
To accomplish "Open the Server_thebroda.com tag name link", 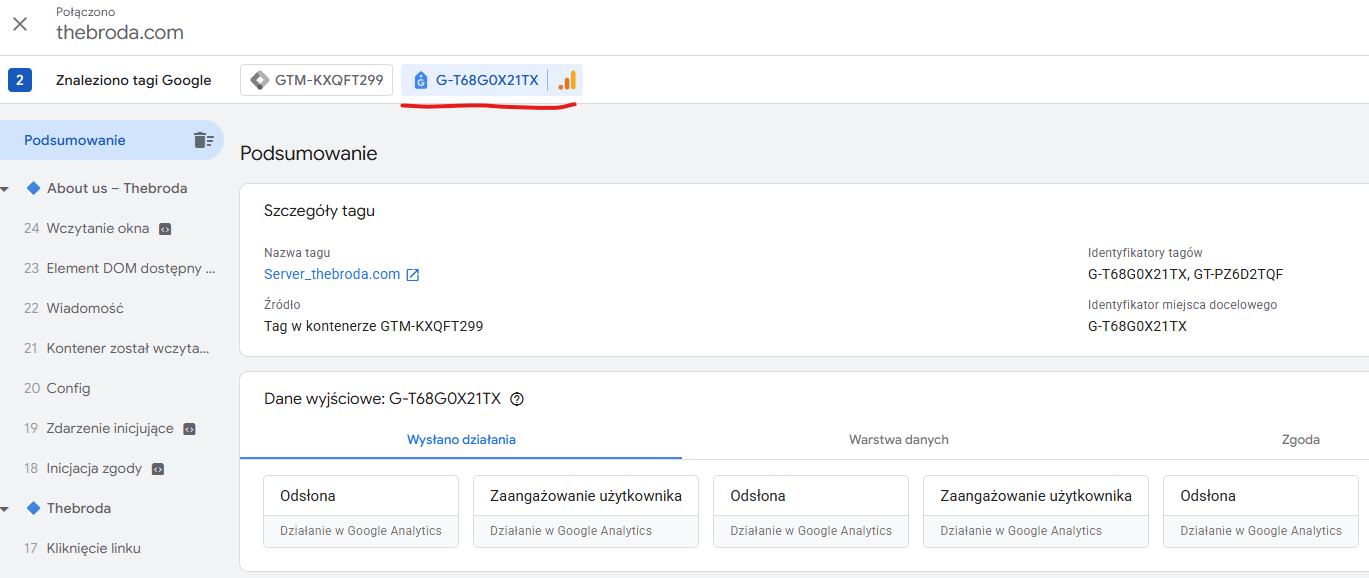I will click(332, 274).
